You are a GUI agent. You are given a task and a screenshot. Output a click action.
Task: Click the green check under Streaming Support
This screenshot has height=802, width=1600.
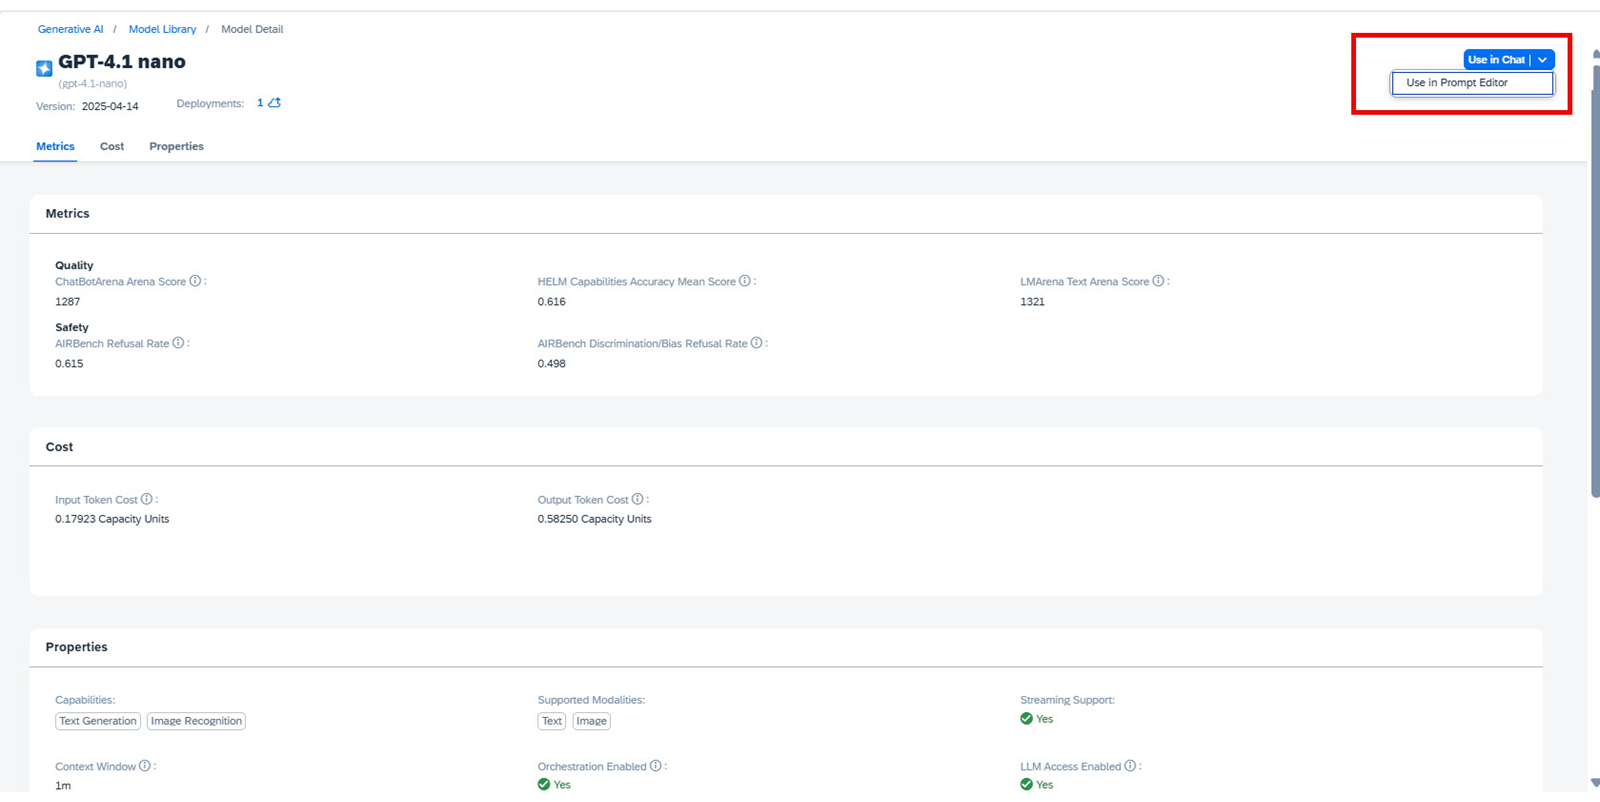[1026, 718]
